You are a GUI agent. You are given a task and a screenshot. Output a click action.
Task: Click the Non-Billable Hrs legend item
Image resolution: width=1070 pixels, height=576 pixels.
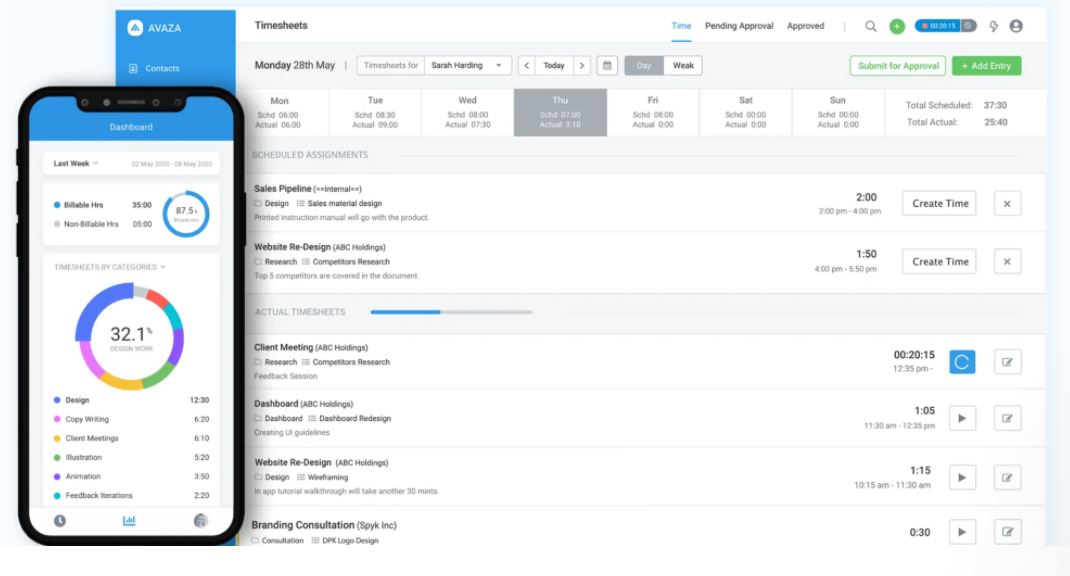[102, 224]
